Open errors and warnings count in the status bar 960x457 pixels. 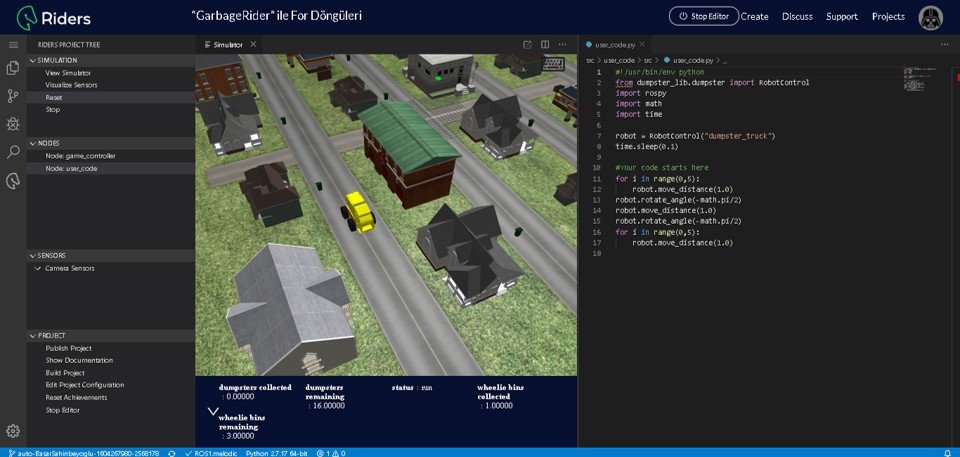click(x=331, y=453)
